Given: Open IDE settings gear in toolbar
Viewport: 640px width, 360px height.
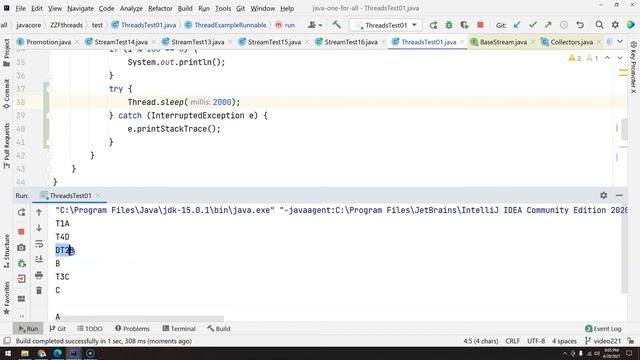Looking at the screenshot, I should coord(615,25).
